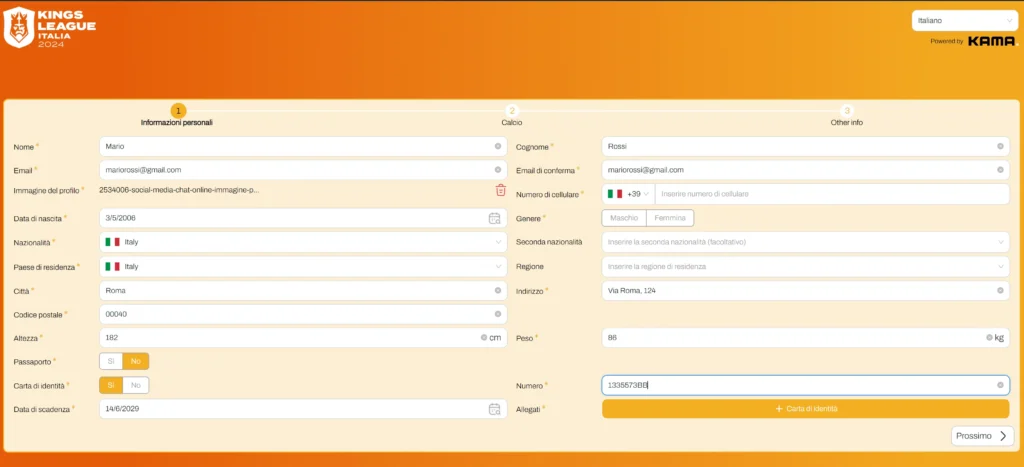This screenshot has height=467, width=1024.
Task: Set Carta di identità to No
Action: pos(136,385)
